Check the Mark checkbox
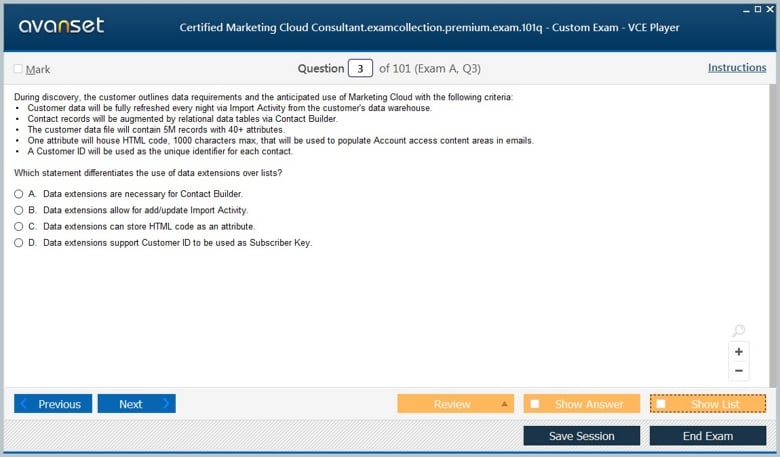 pos(18,69)
